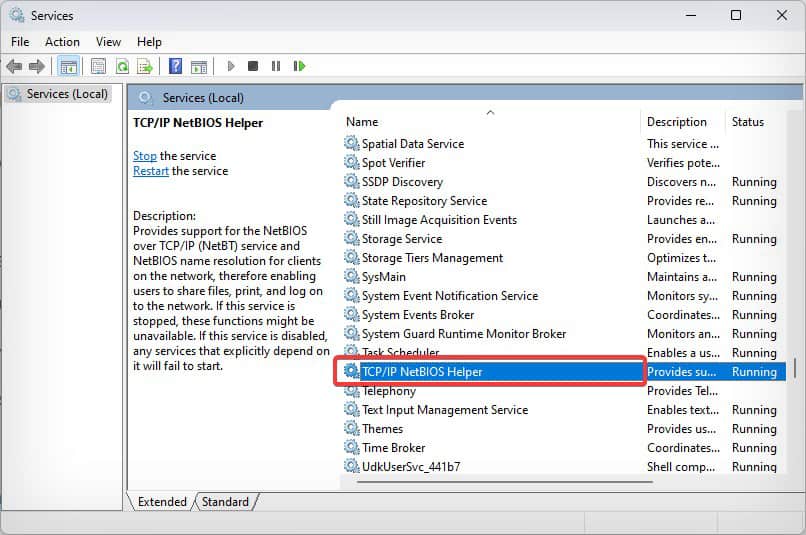Click the Export List toolbar icon
This screenshot has height=535, width=806.
pyautogui.click(x=145, y=66)
